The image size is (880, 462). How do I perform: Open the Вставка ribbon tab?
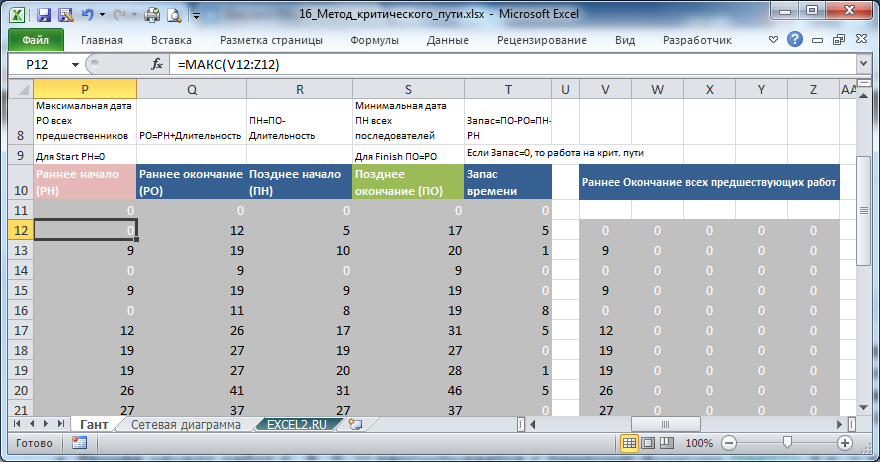tap(171, 40)
